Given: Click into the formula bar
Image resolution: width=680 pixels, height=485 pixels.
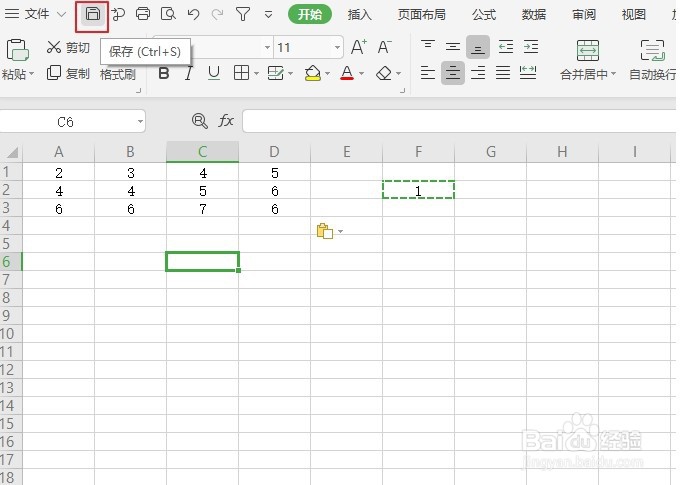Looking at the screenshot, I should click(460, 121).
